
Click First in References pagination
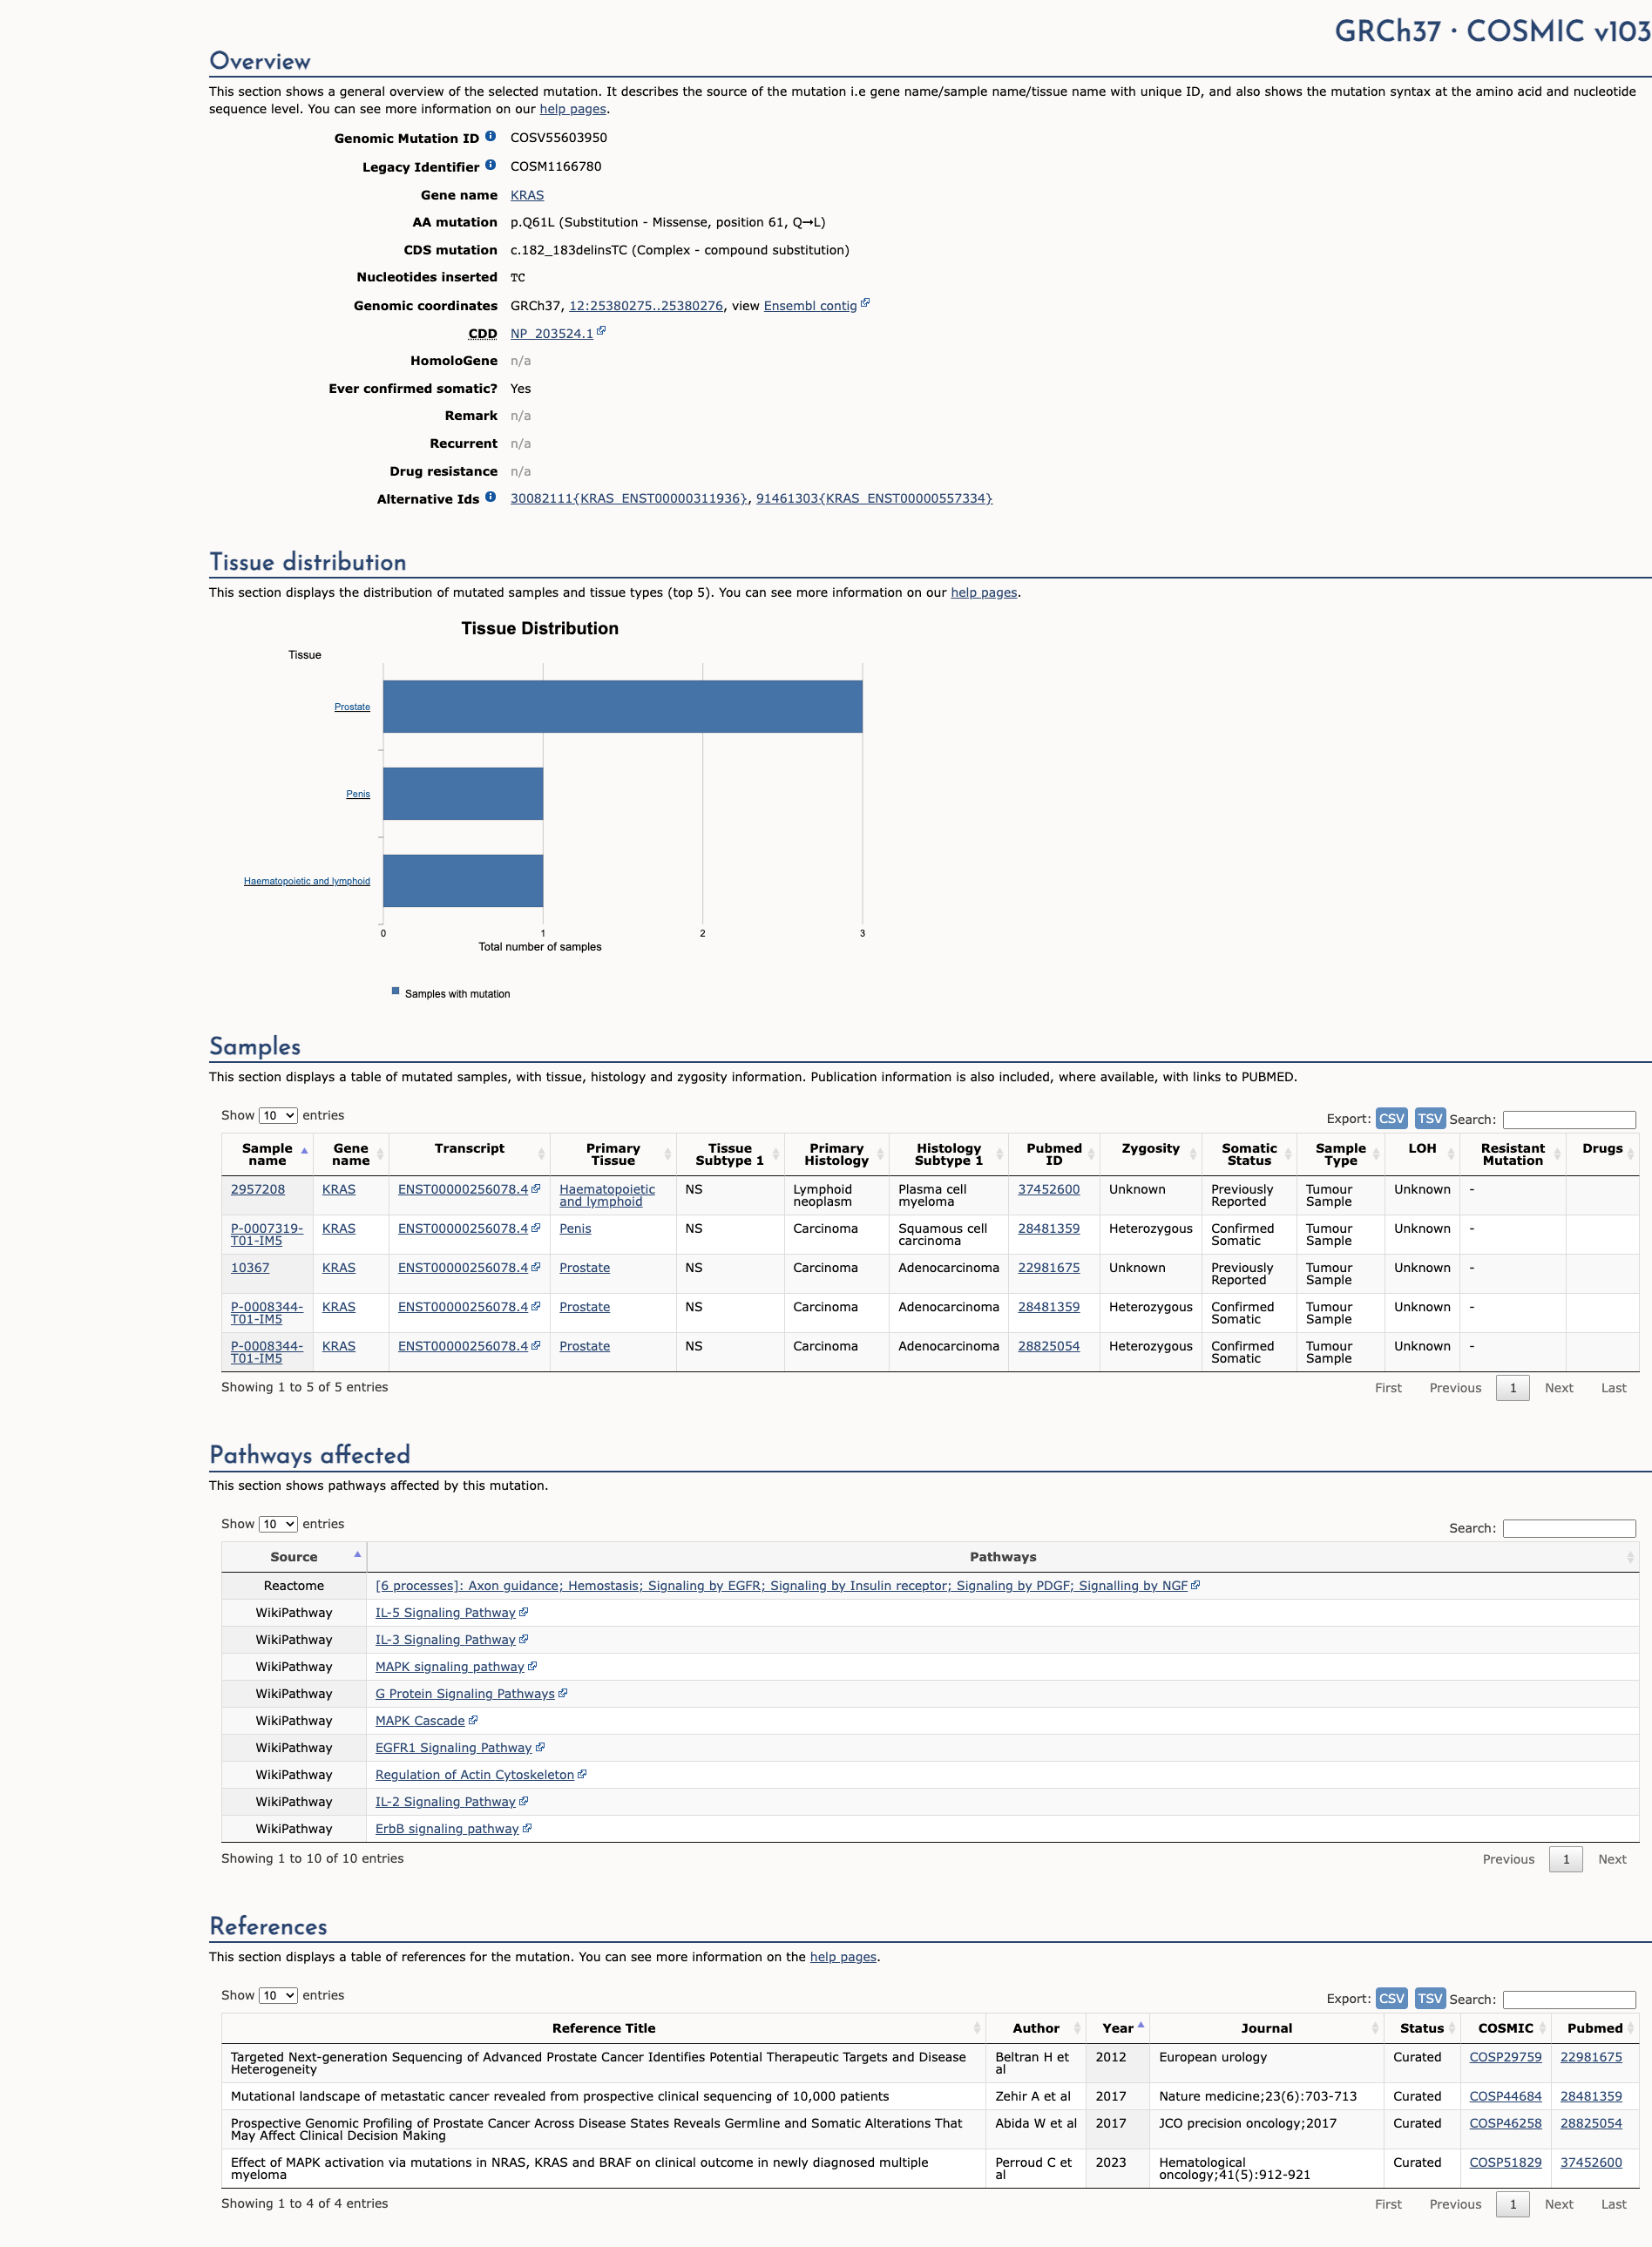click(x=1388, y=2204)
